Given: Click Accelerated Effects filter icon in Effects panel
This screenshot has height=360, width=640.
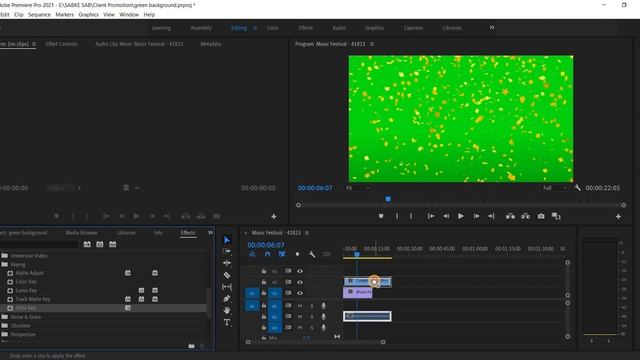Looking at the screenshot, I should 87,244.
